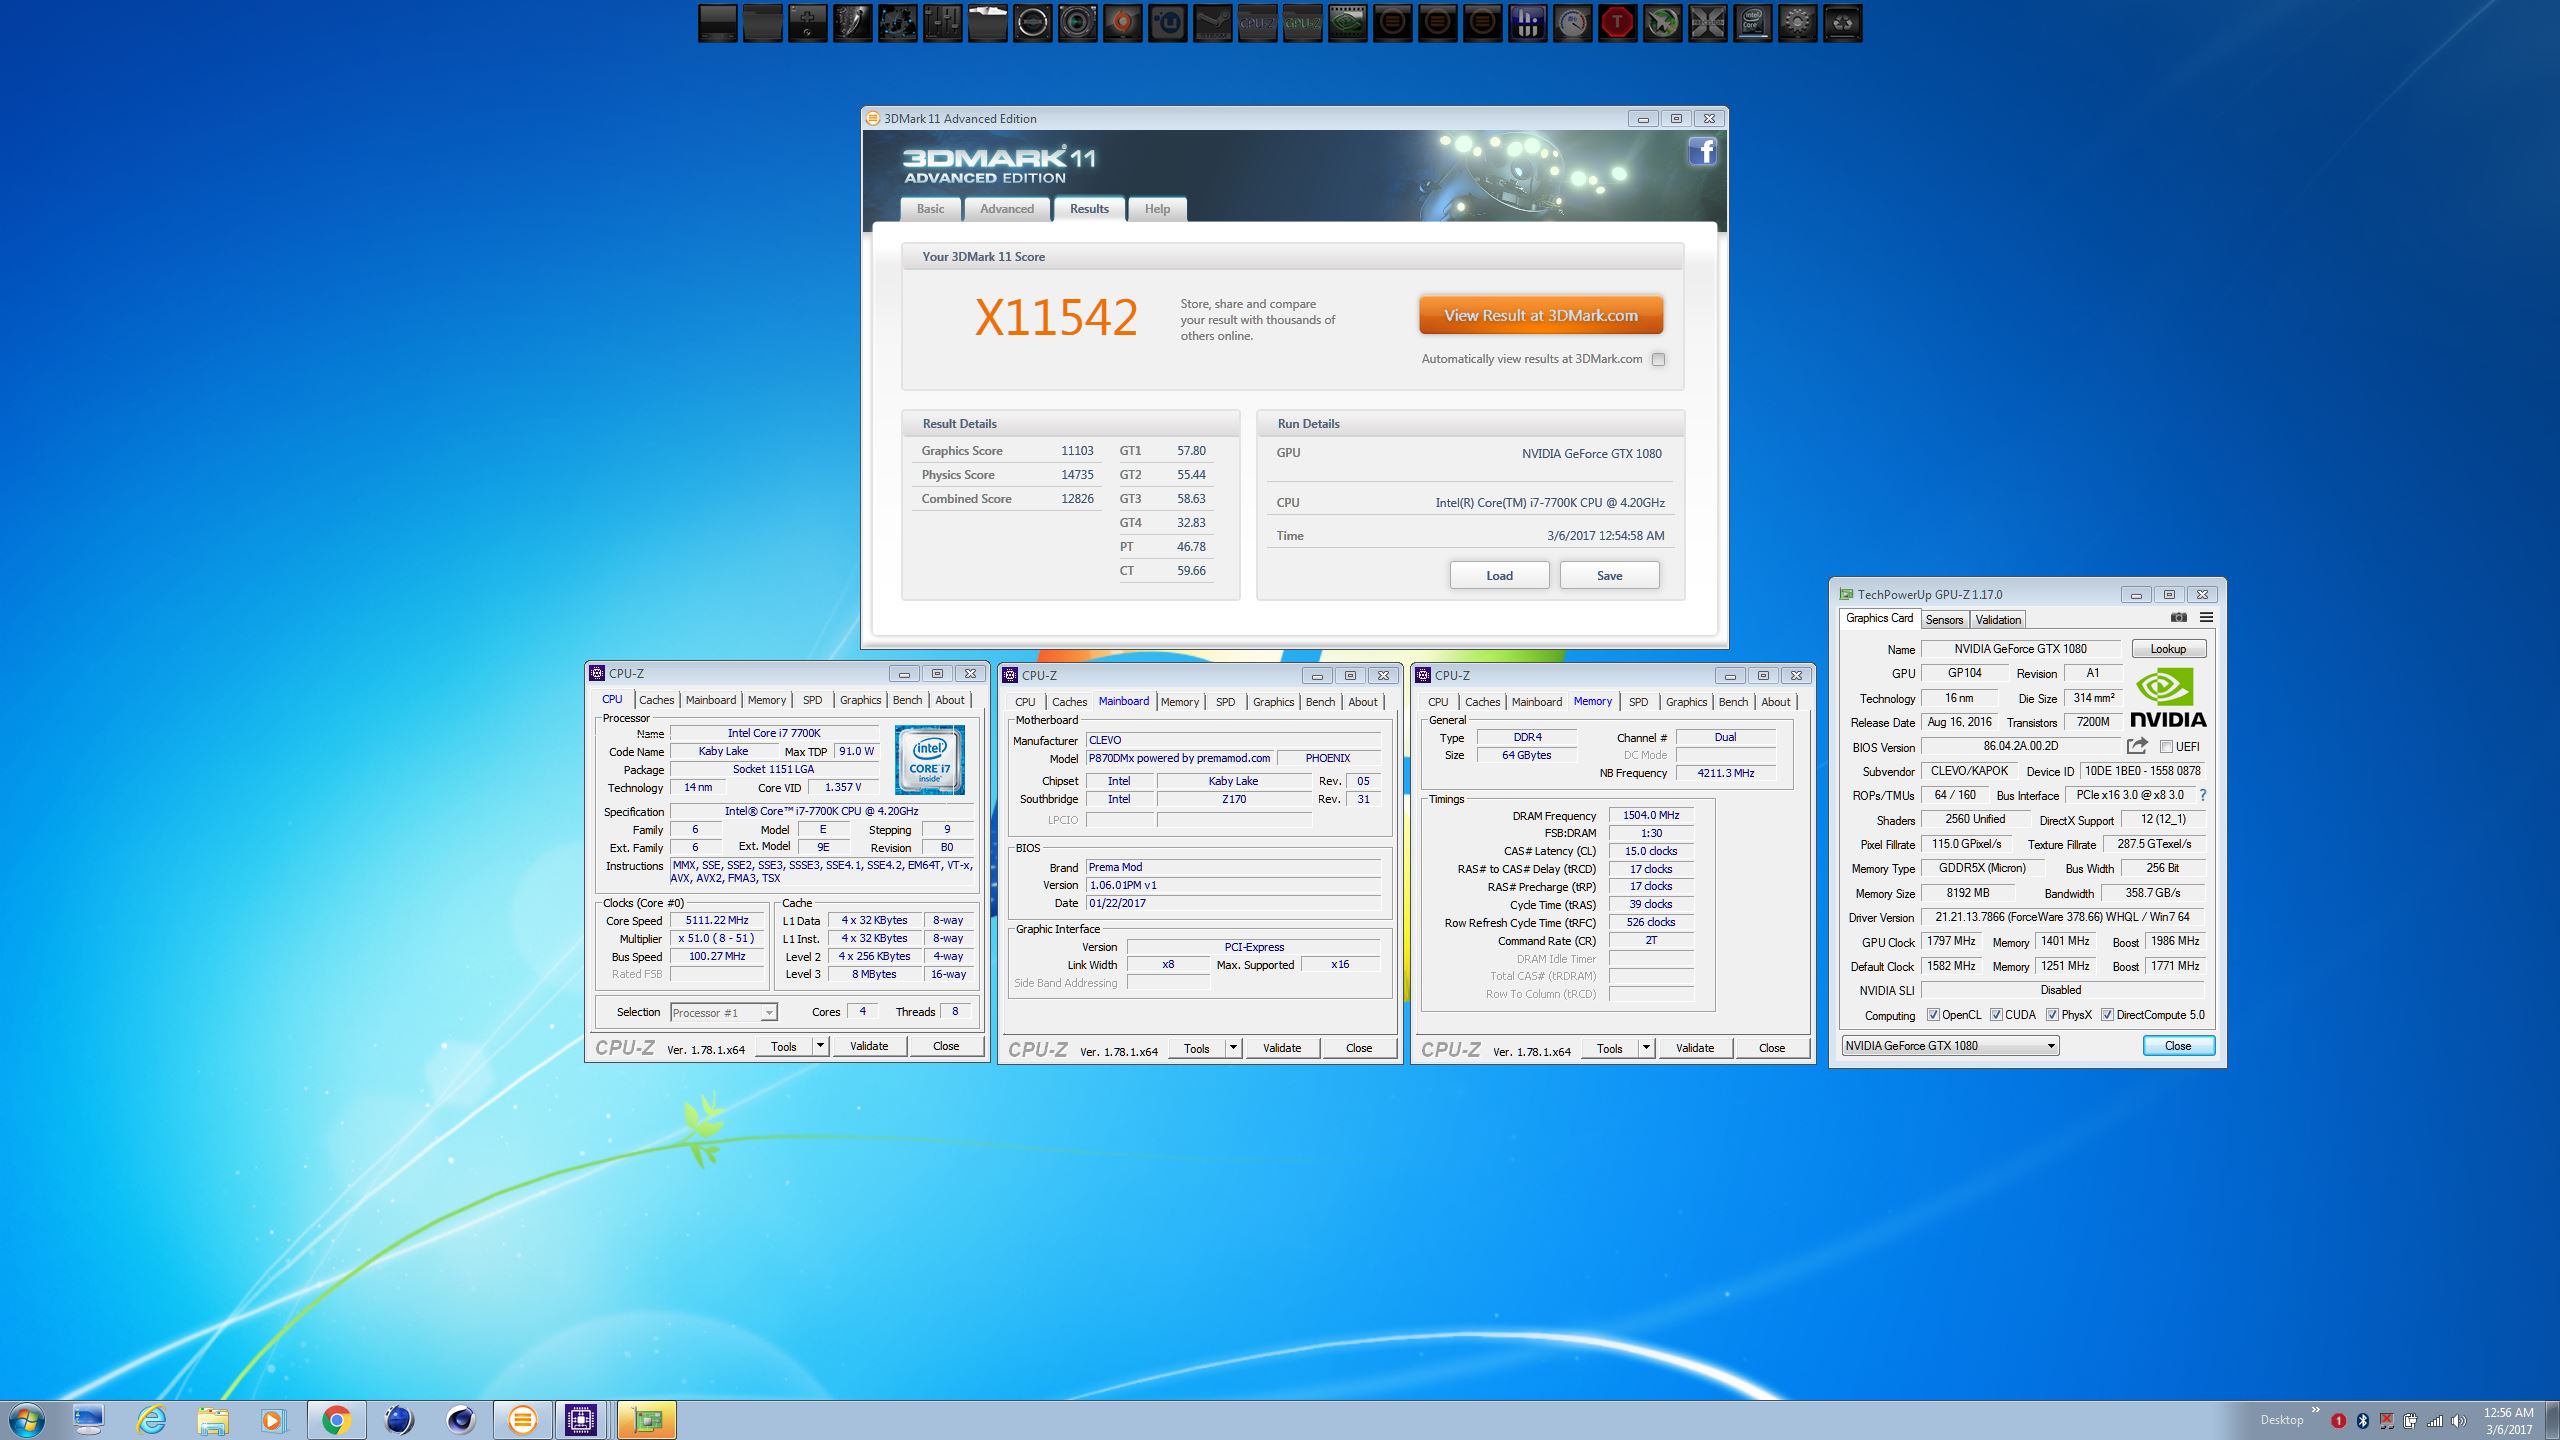
Task: Switch to the Advanced tab in 3DMark
Action: [x=1006, y=209]
